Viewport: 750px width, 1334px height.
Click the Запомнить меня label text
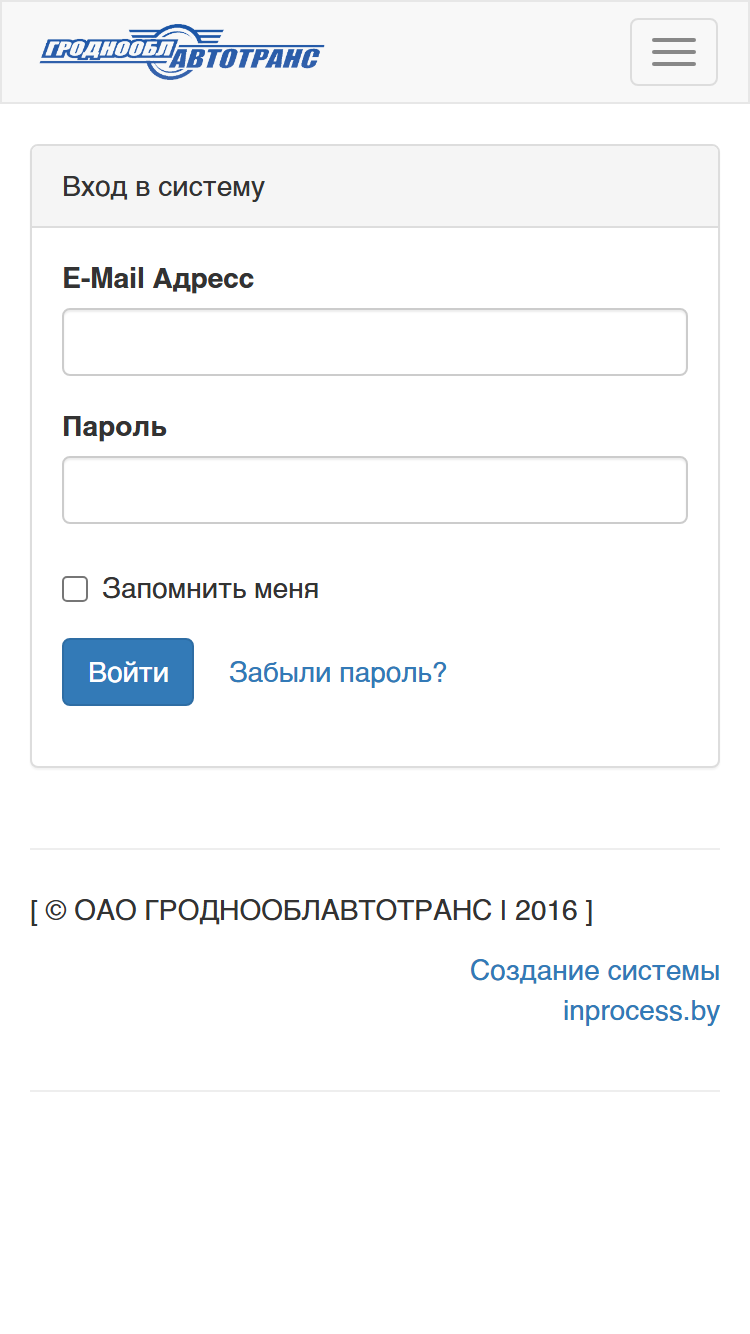pos(210,589)
